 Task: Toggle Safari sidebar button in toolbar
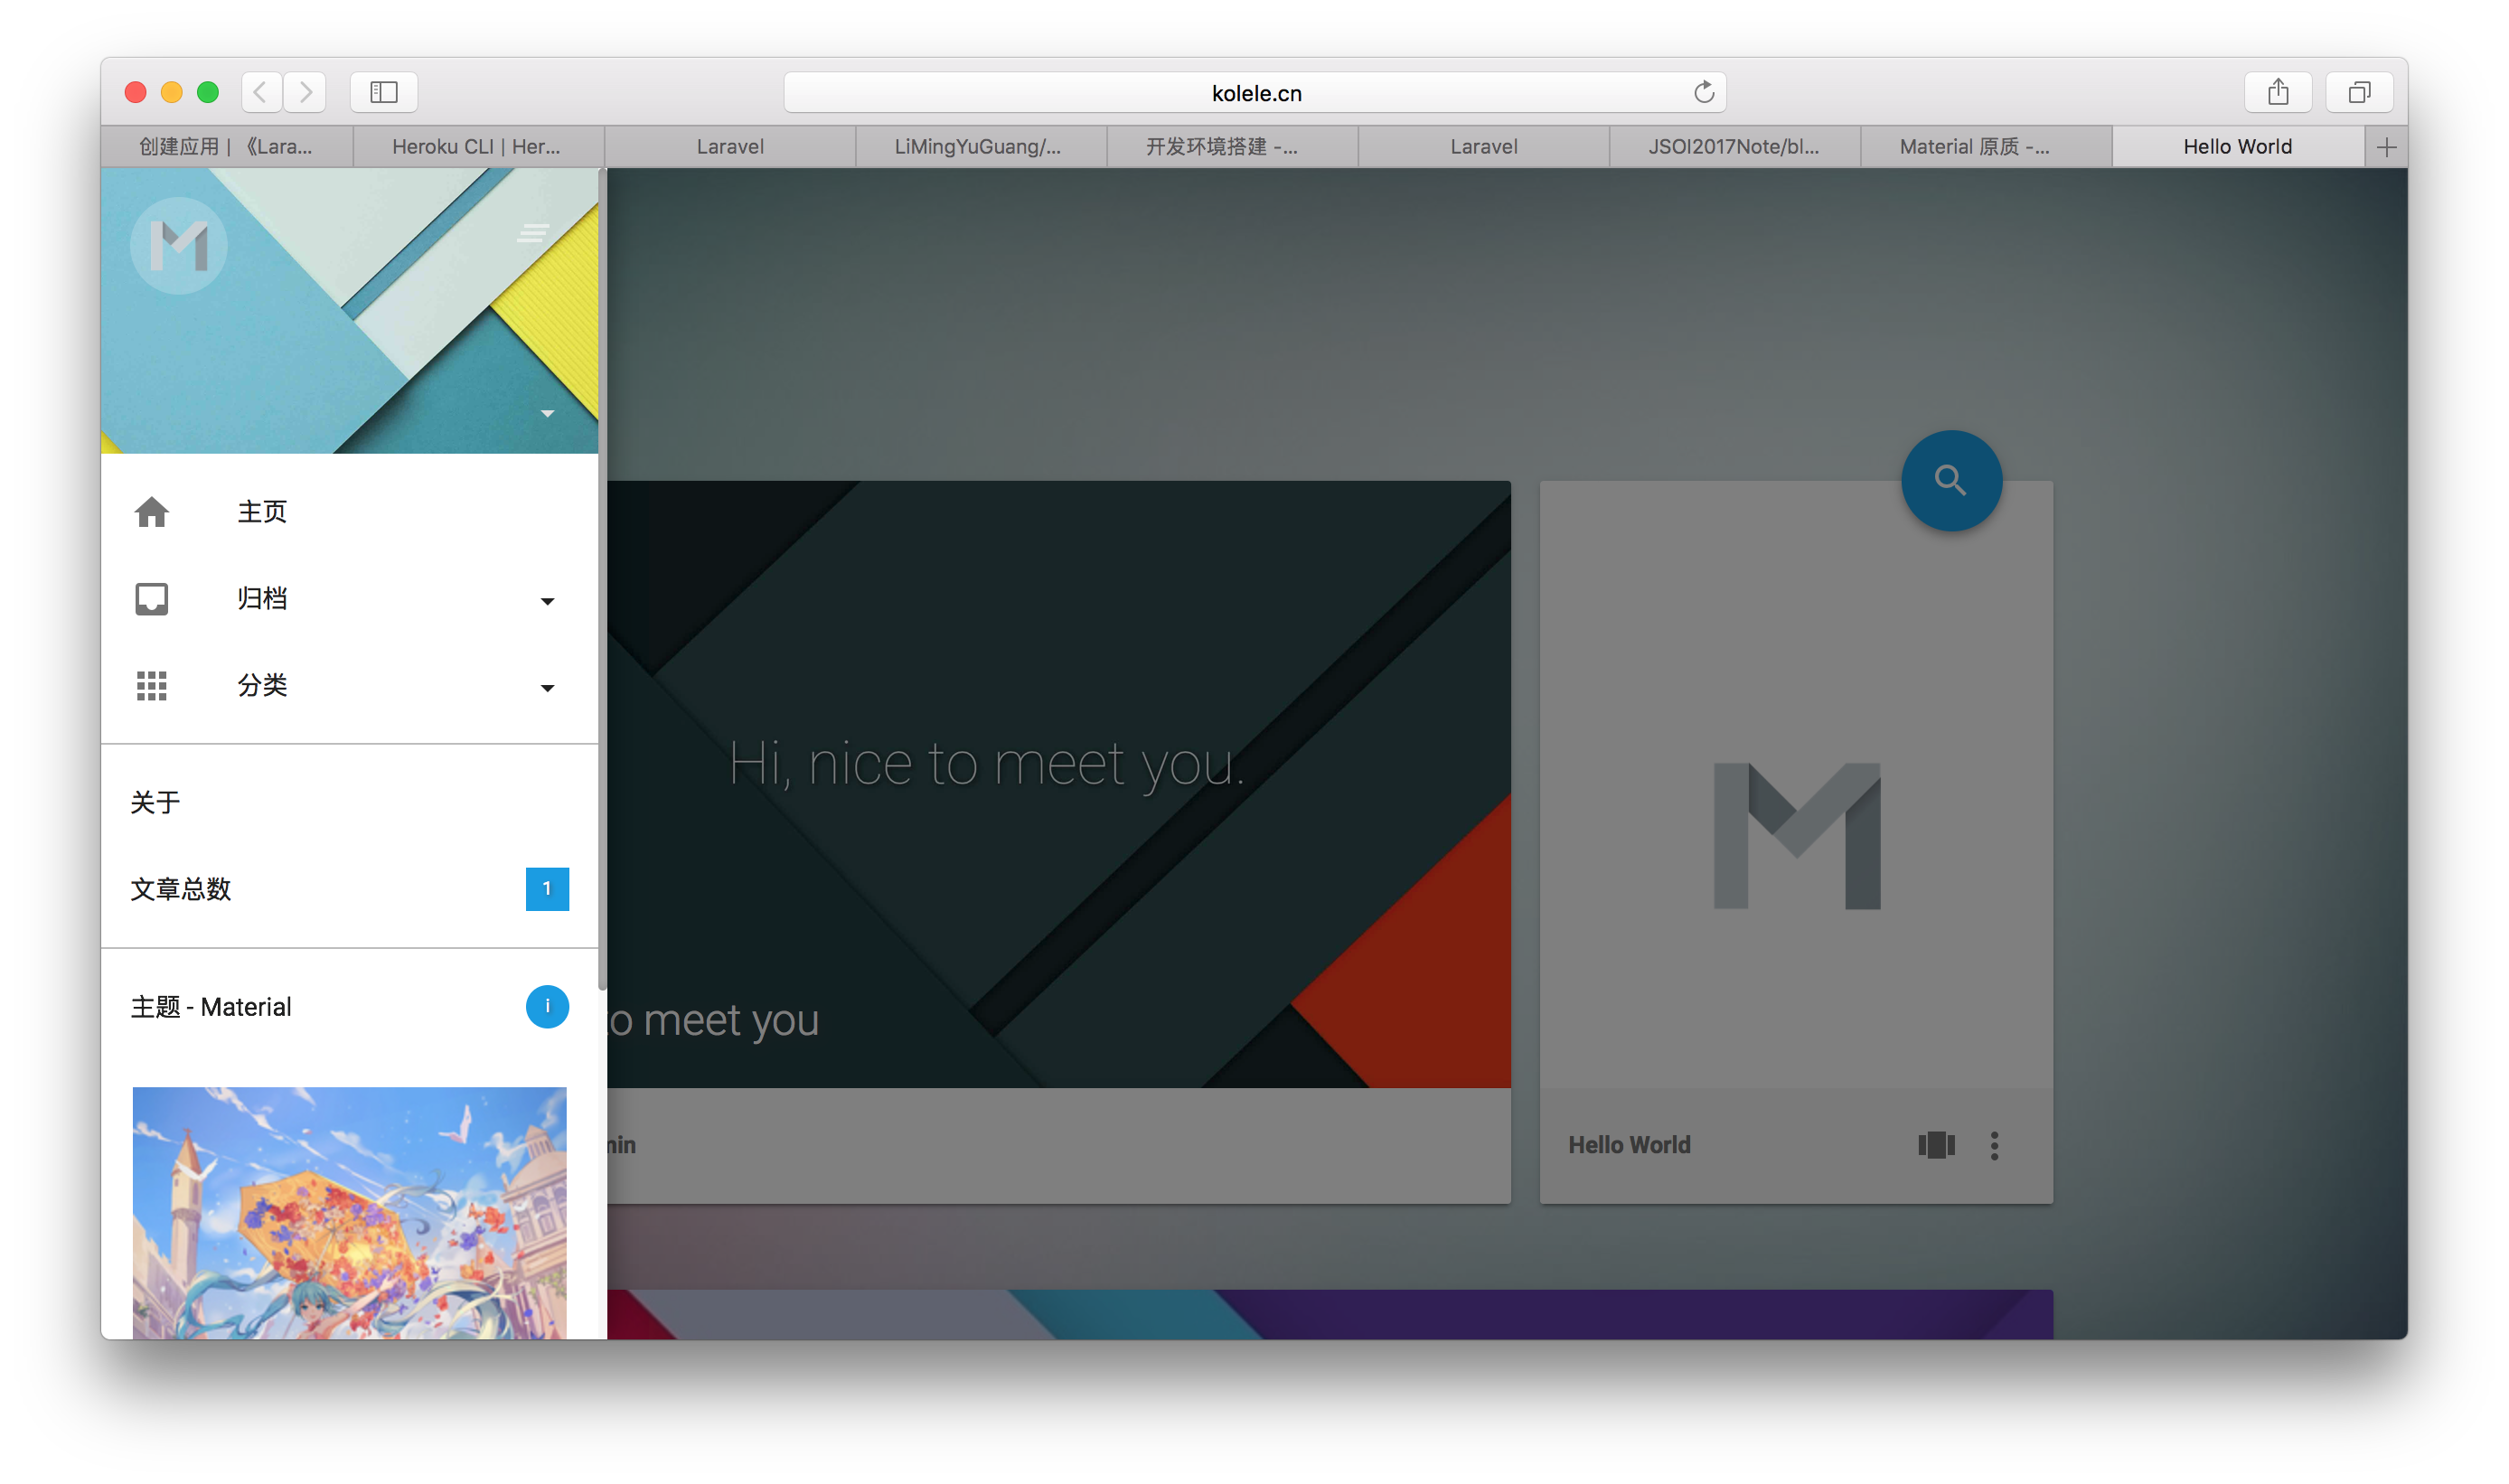[x=384, y=93]
